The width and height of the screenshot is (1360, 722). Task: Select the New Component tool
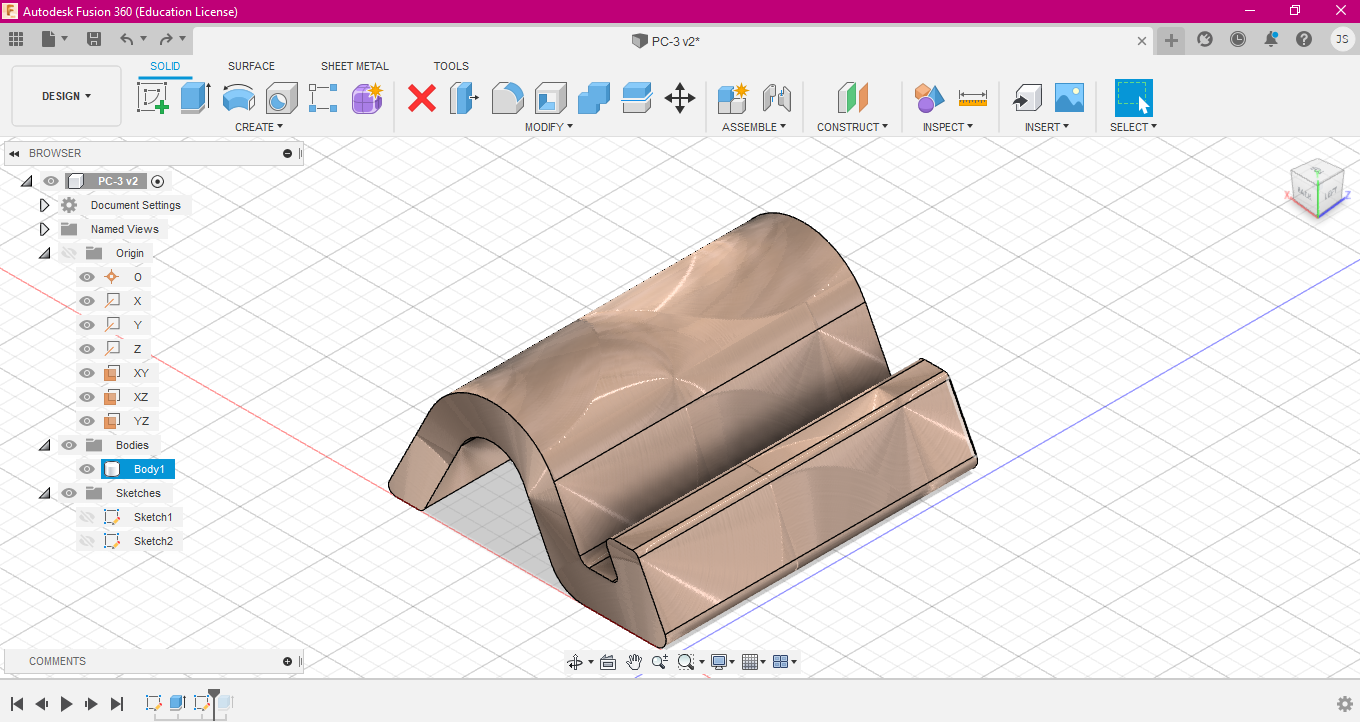(733, 97)
